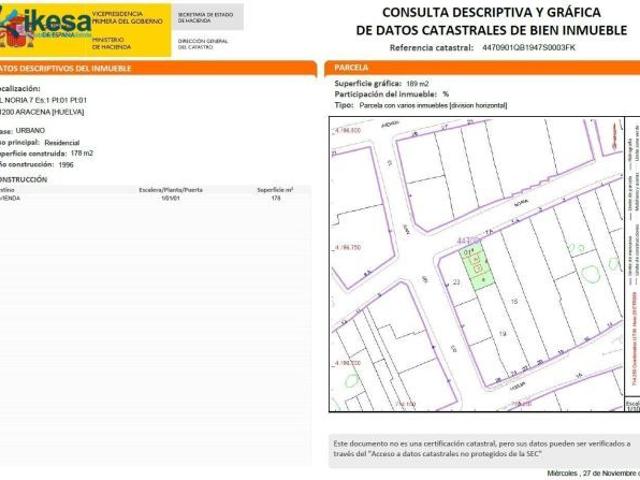Click 'DIRECCIÓN GENERAL DEL CATASTRO' text
640x480 pixels.
click(x=203, y=44)
